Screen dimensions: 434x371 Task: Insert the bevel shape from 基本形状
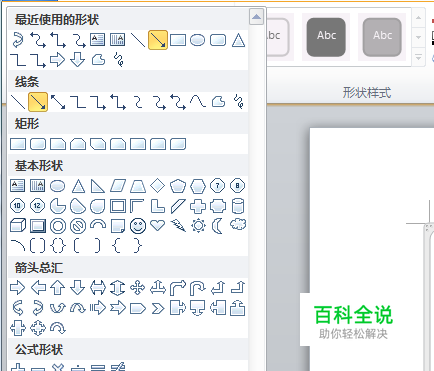tap(37, 226)
